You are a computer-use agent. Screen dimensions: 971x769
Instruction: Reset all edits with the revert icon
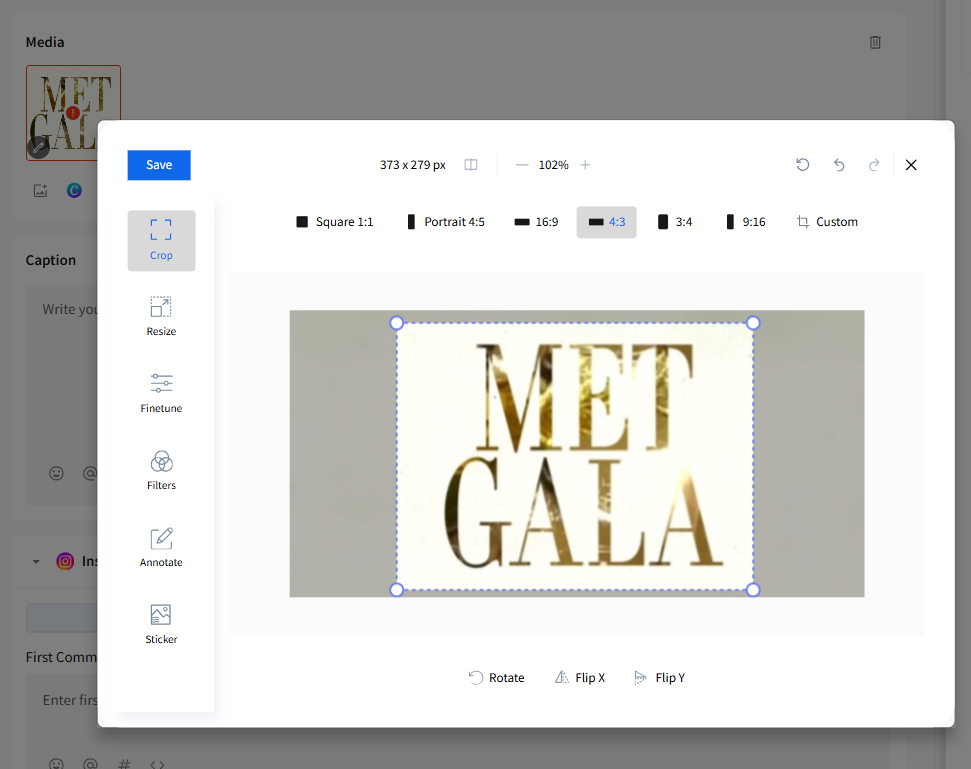pos(803,165)
